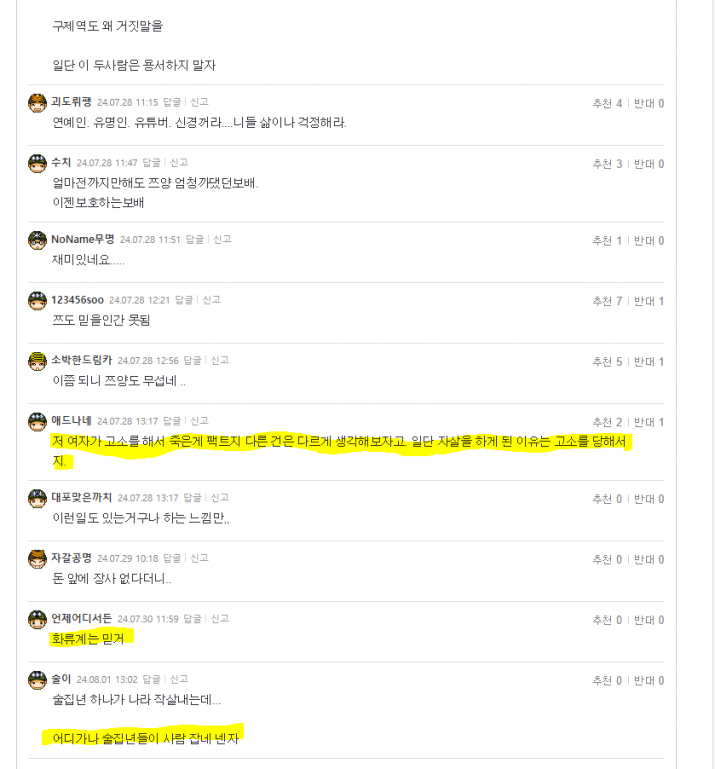
Task: Click 답글 on 괴도뤼팽's comment
Action: coord(172,102)
